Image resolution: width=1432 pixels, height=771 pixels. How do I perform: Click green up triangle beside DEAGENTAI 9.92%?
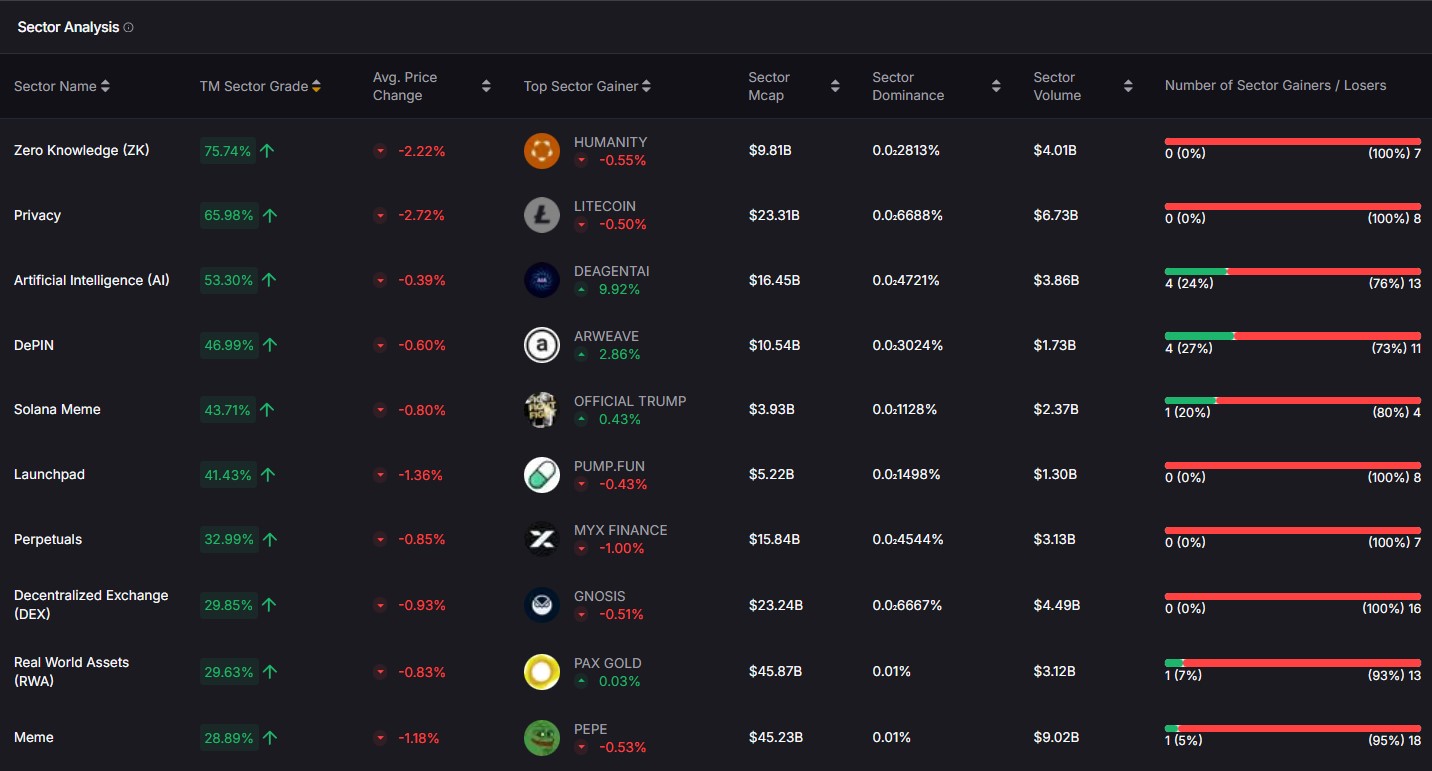point(581,290)
